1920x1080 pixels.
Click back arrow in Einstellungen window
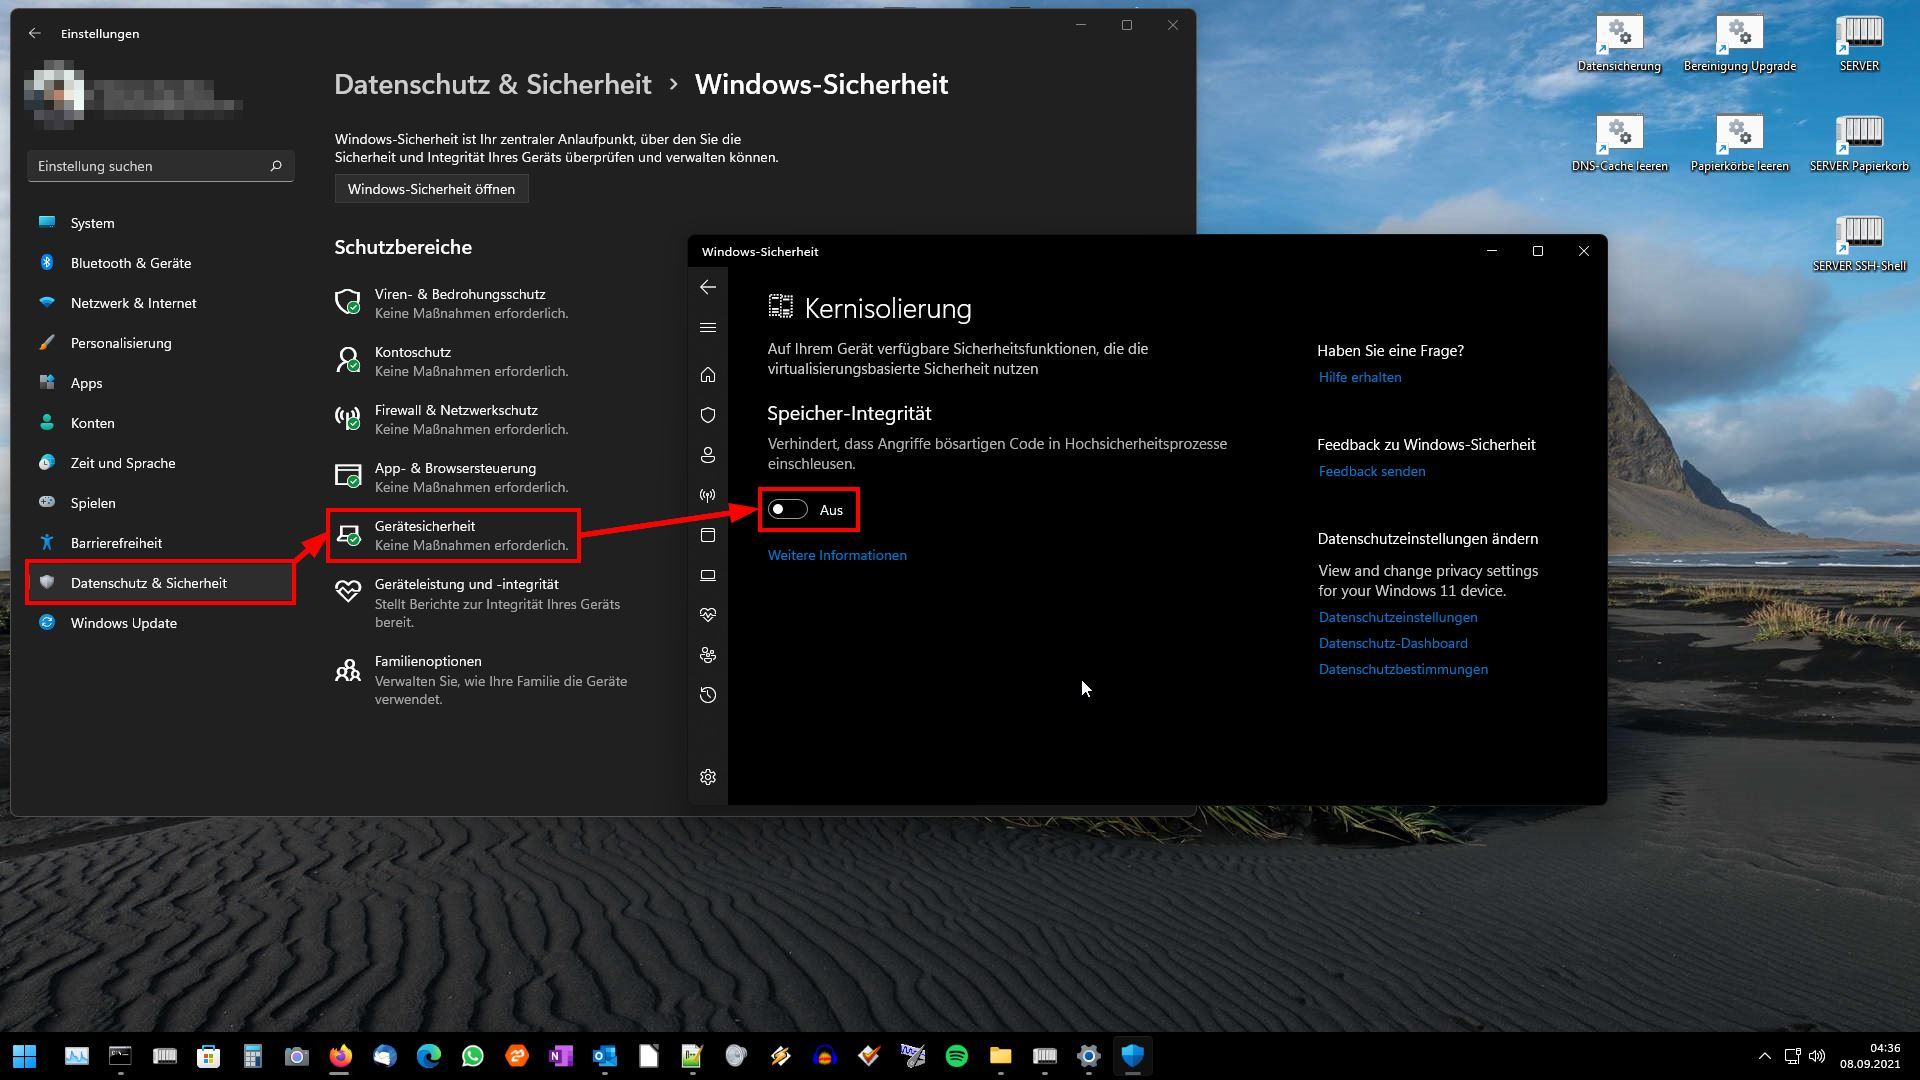point(35,33)
